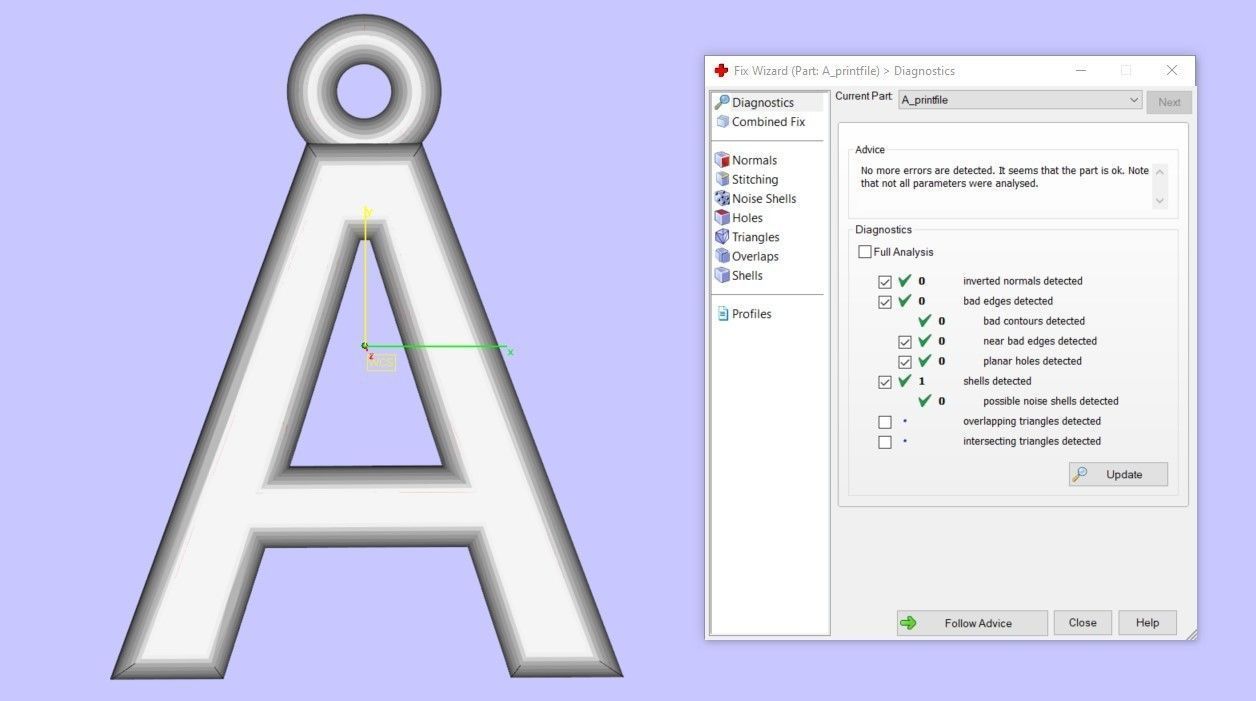Go to the Stitching page

click(754, 179)
